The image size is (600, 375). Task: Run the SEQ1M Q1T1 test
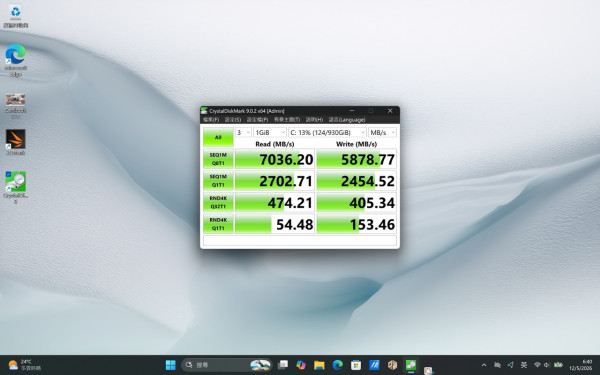218,181
